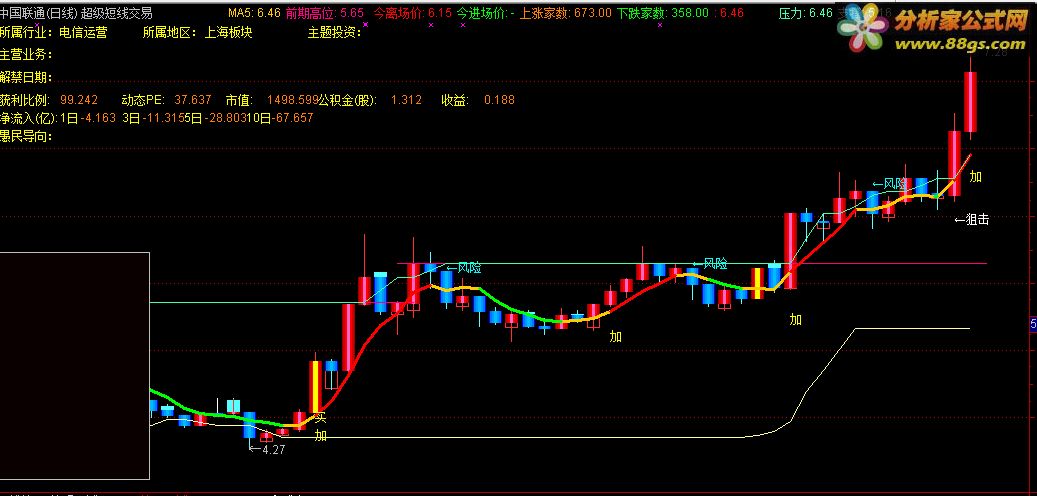Click the 下跌家数: 358.00 readout
Image resolution: width=1037 pixels, height=496 pixels.
point(663,13)
